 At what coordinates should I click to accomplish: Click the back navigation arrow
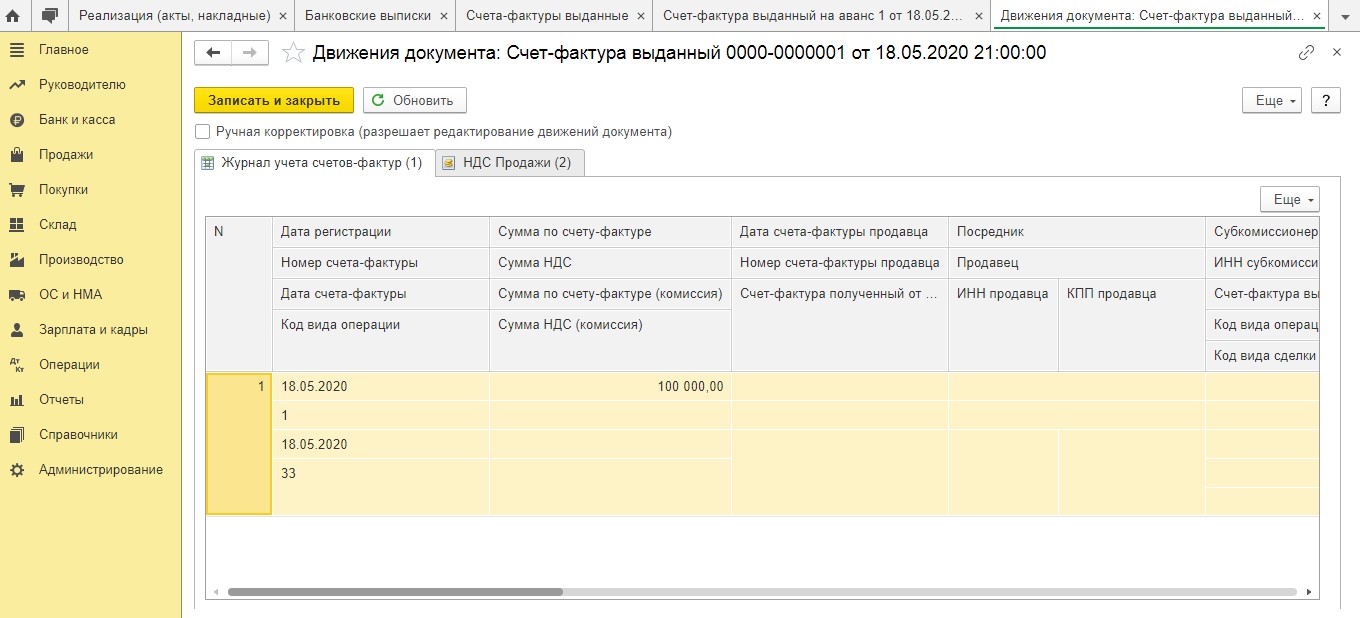click(213, 53)
